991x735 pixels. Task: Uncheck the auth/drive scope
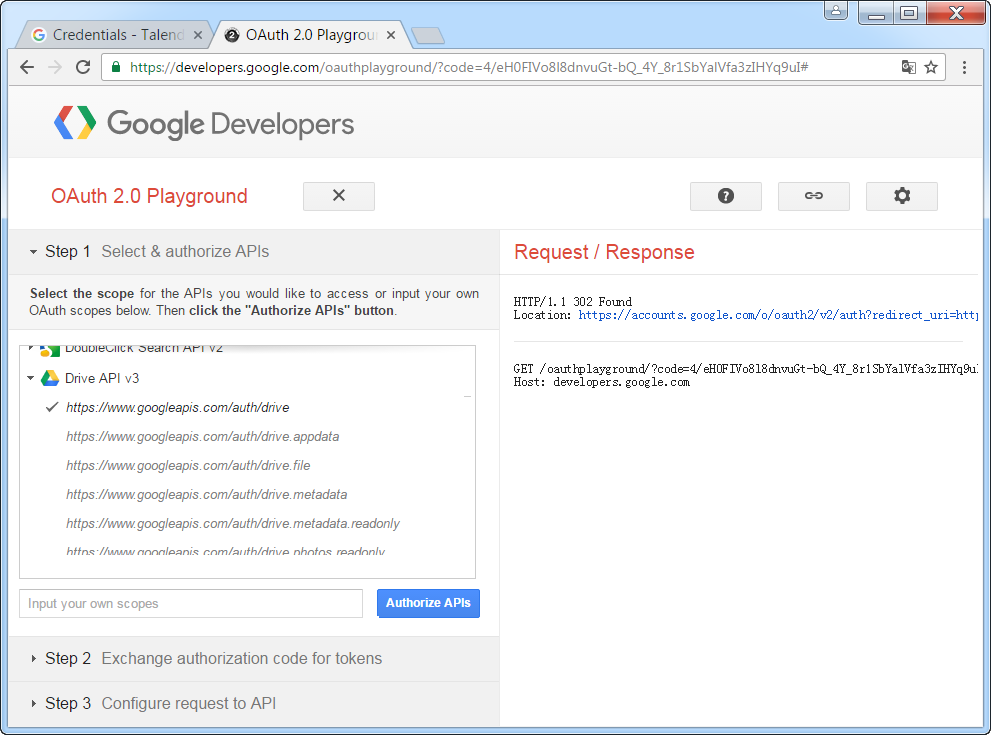(177, 408)
